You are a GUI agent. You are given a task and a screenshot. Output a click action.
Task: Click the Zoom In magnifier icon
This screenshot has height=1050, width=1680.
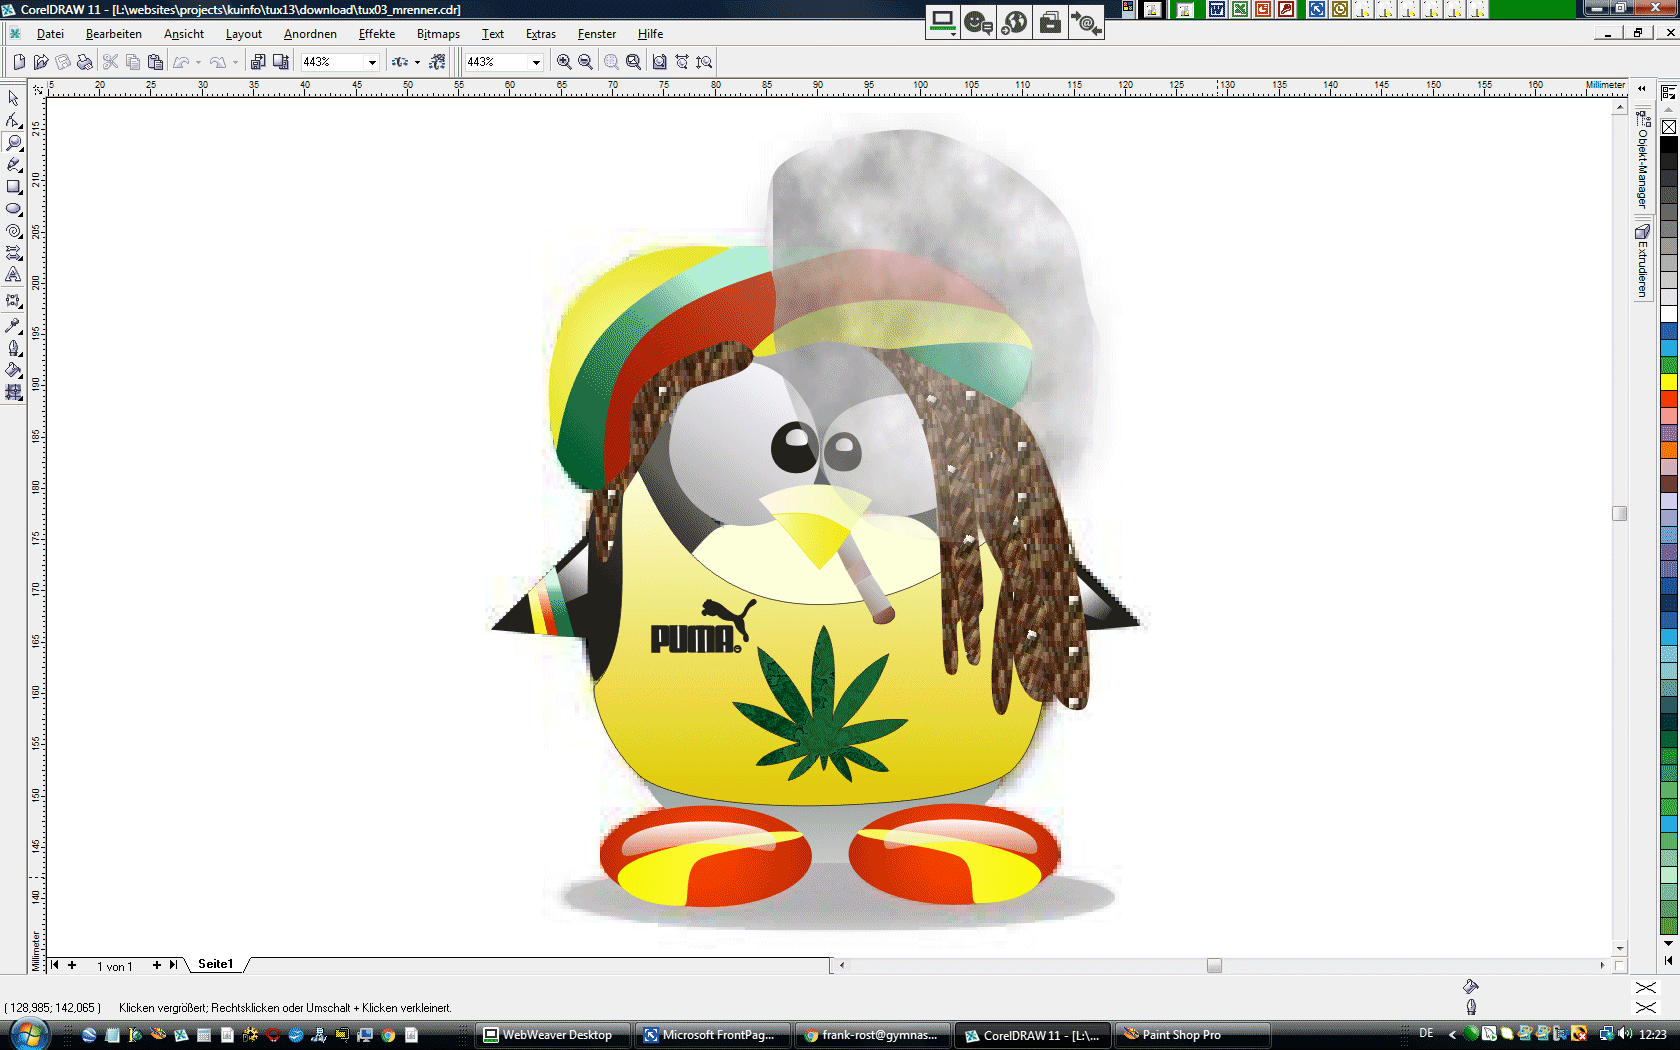(564, 62)
